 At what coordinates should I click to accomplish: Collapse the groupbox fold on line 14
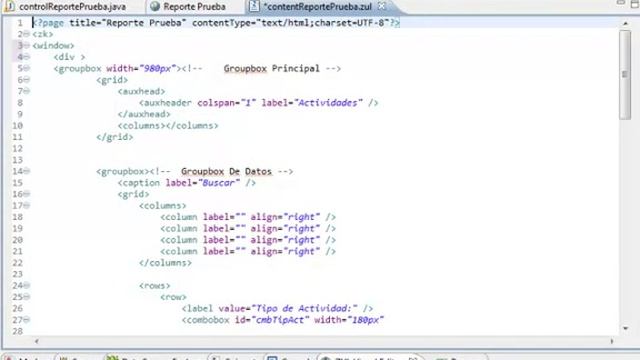point(27,171)
